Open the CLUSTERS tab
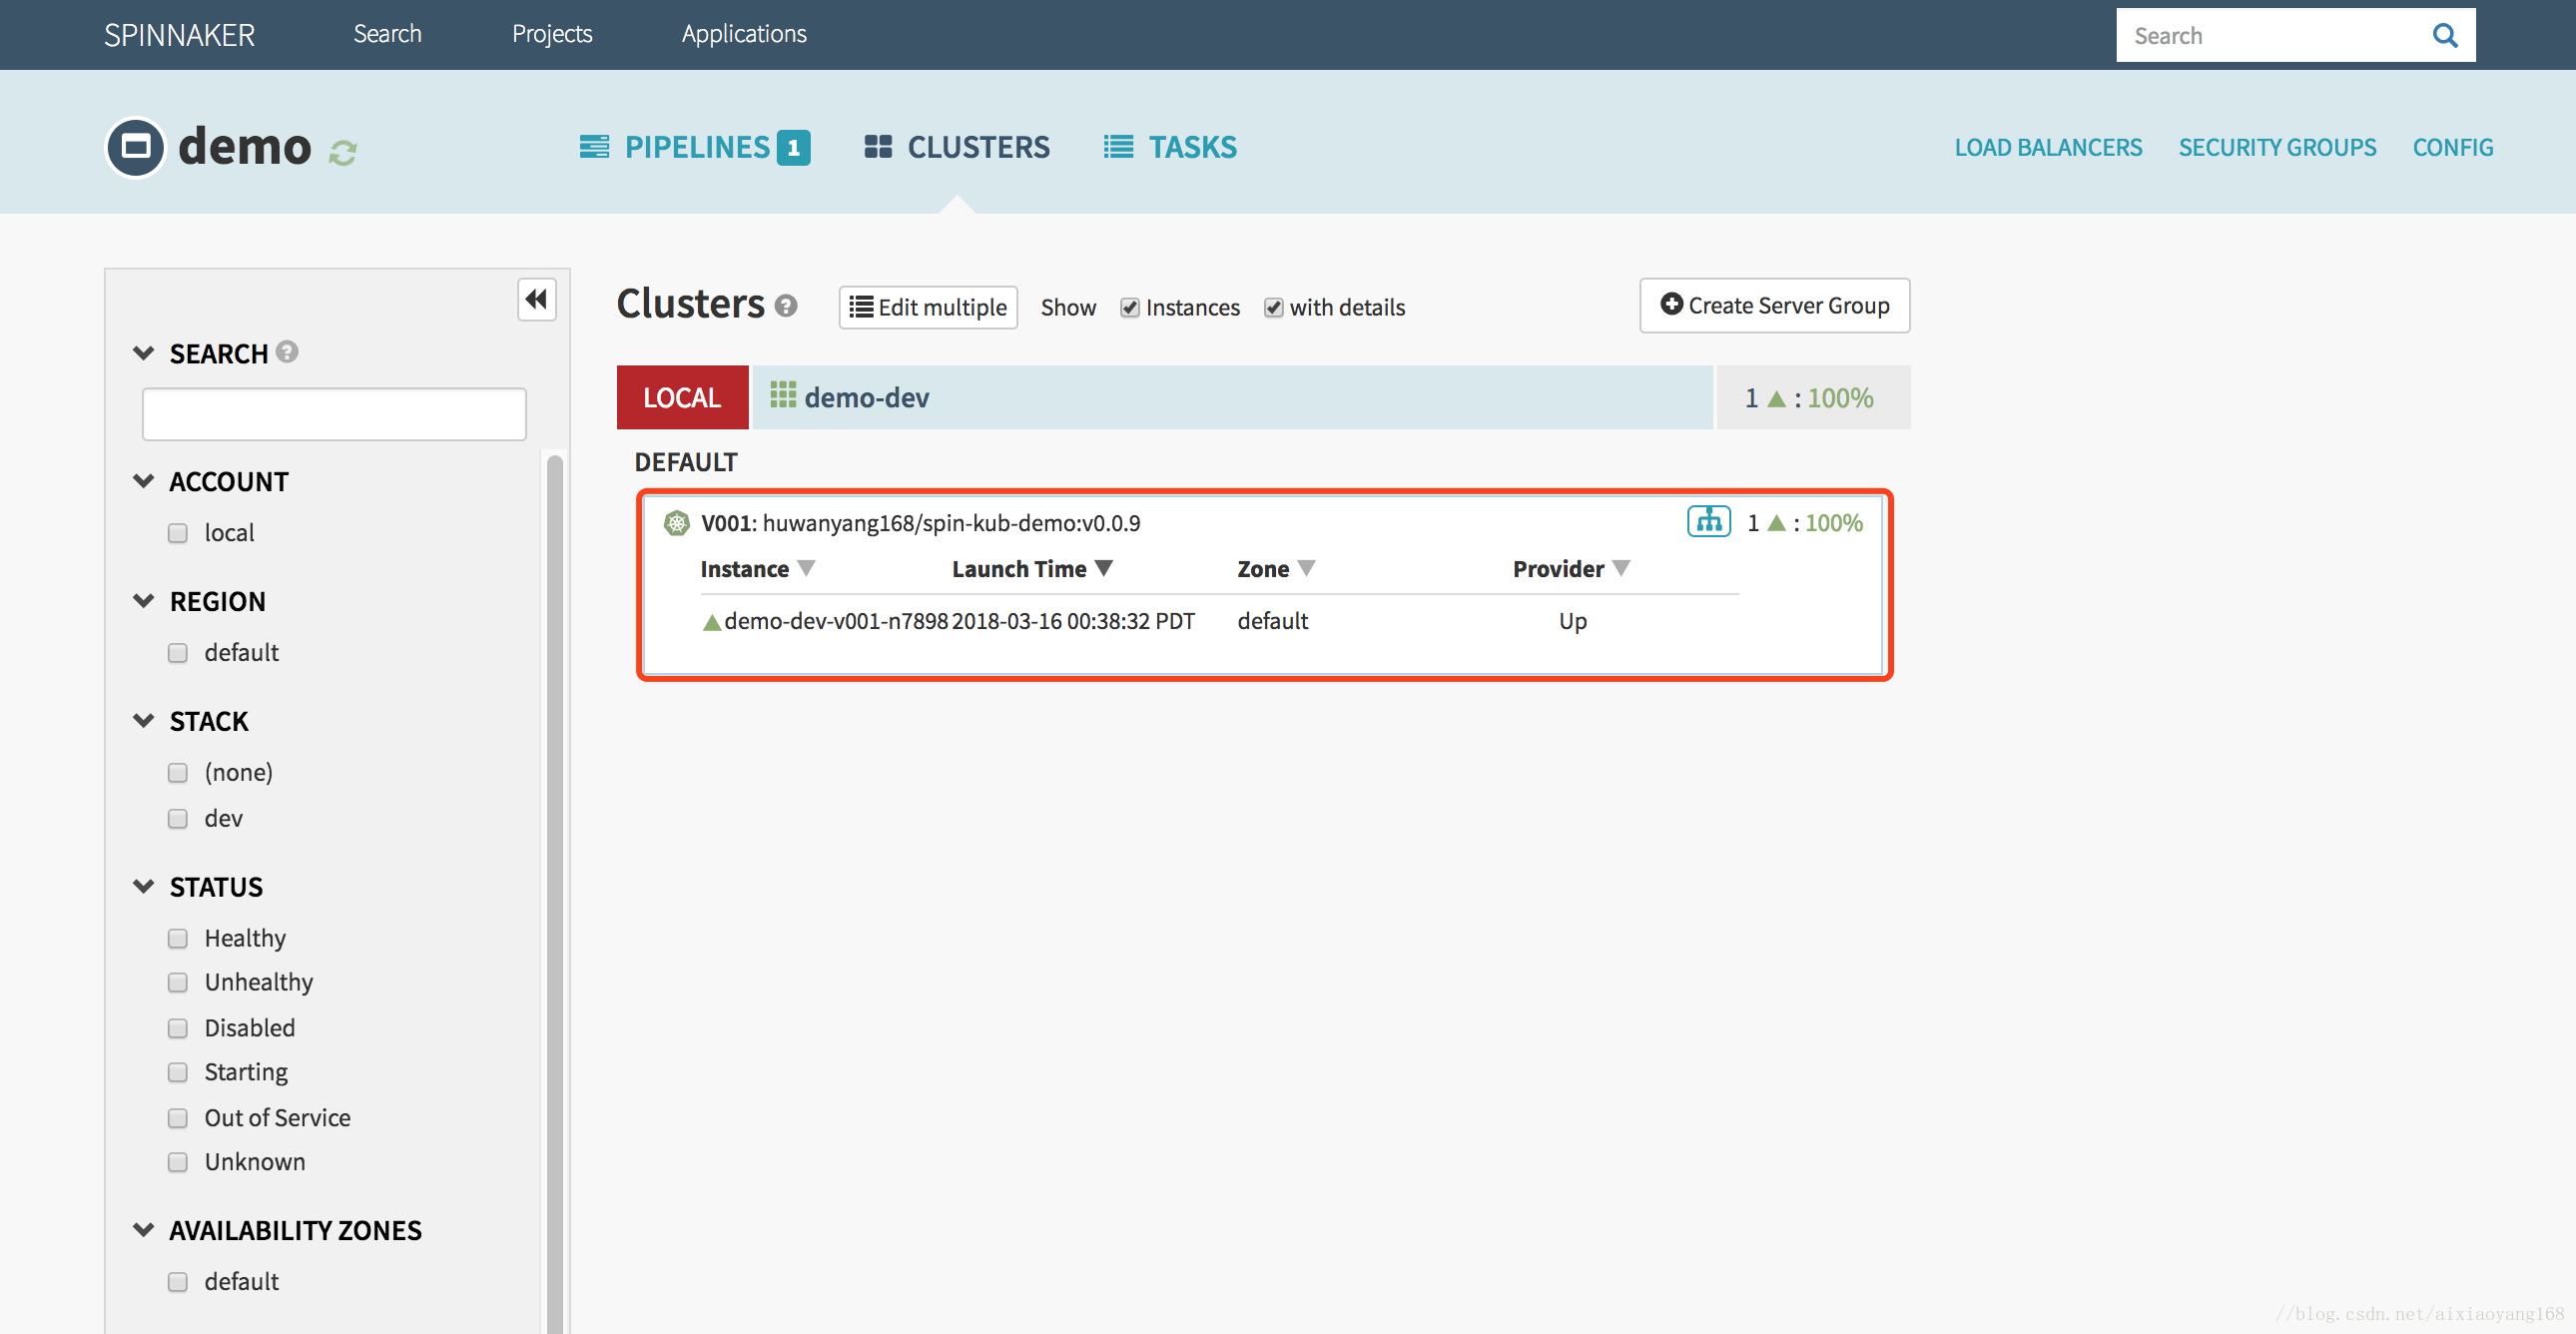This screenshot has height=1334, width=2576. tap(957, 147)
